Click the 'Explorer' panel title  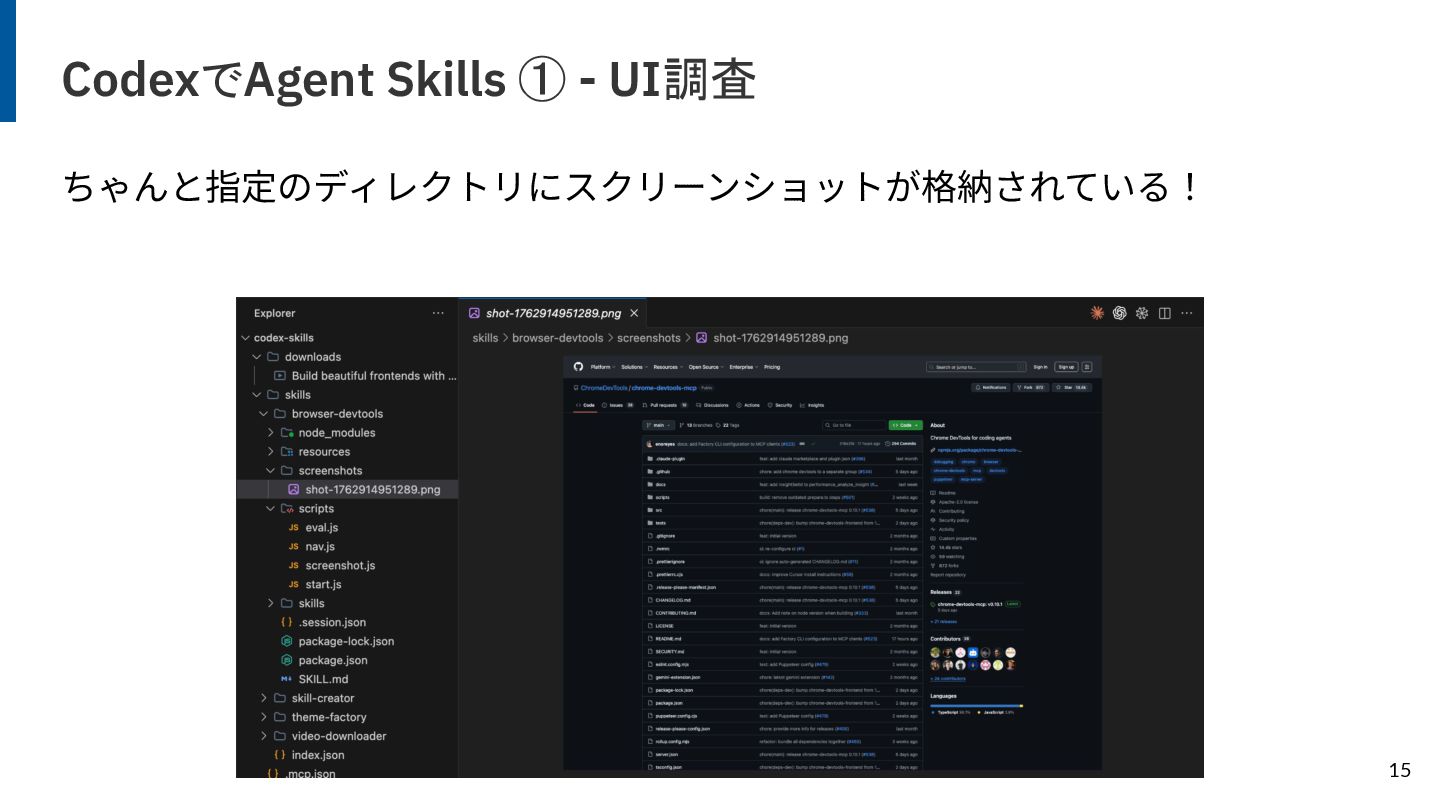pyautogui.click(x=275, y=313)
